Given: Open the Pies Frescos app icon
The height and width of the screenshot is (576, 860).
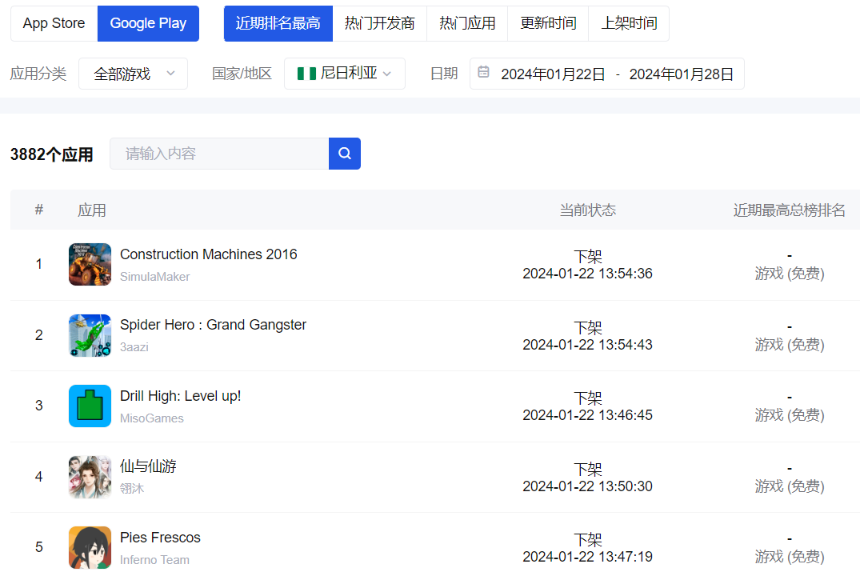Looking at the screenshot, I should click(x=90, y=547).
